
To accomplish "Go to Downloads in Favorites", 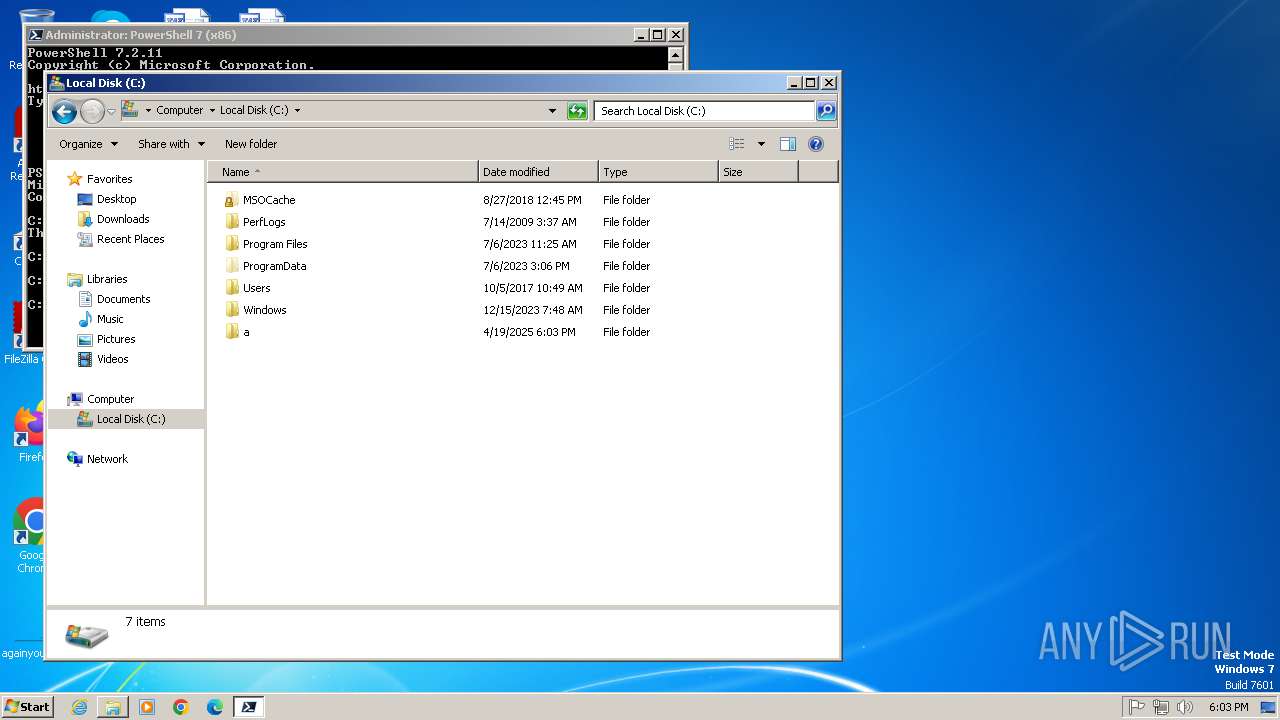I will coord(123,219).
